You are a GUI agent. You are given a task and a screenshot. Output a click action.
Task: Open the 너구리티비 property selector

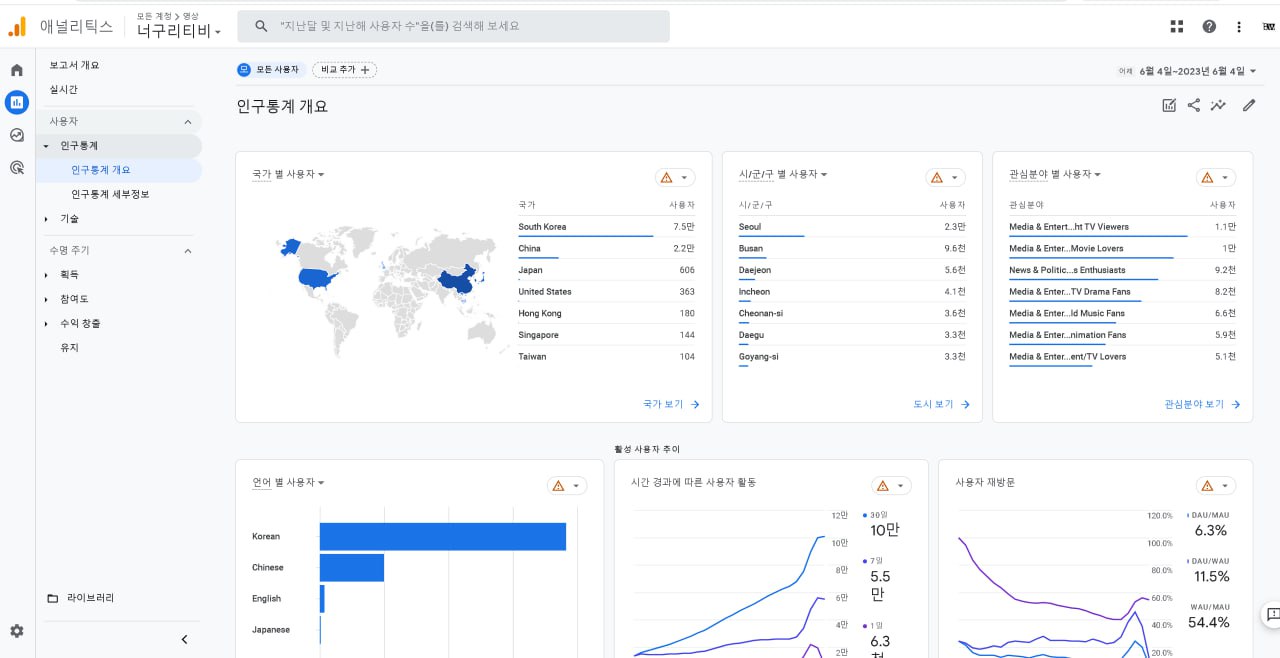(x=179, y=31)
